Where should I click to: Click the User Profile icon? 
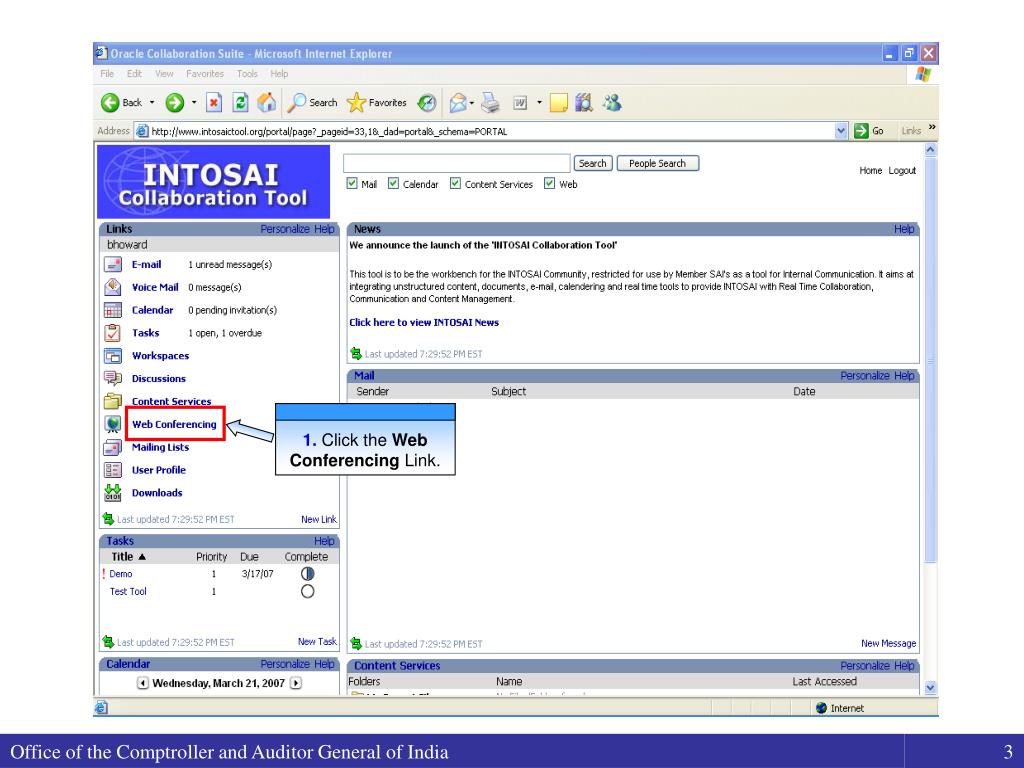coord(113,470)
